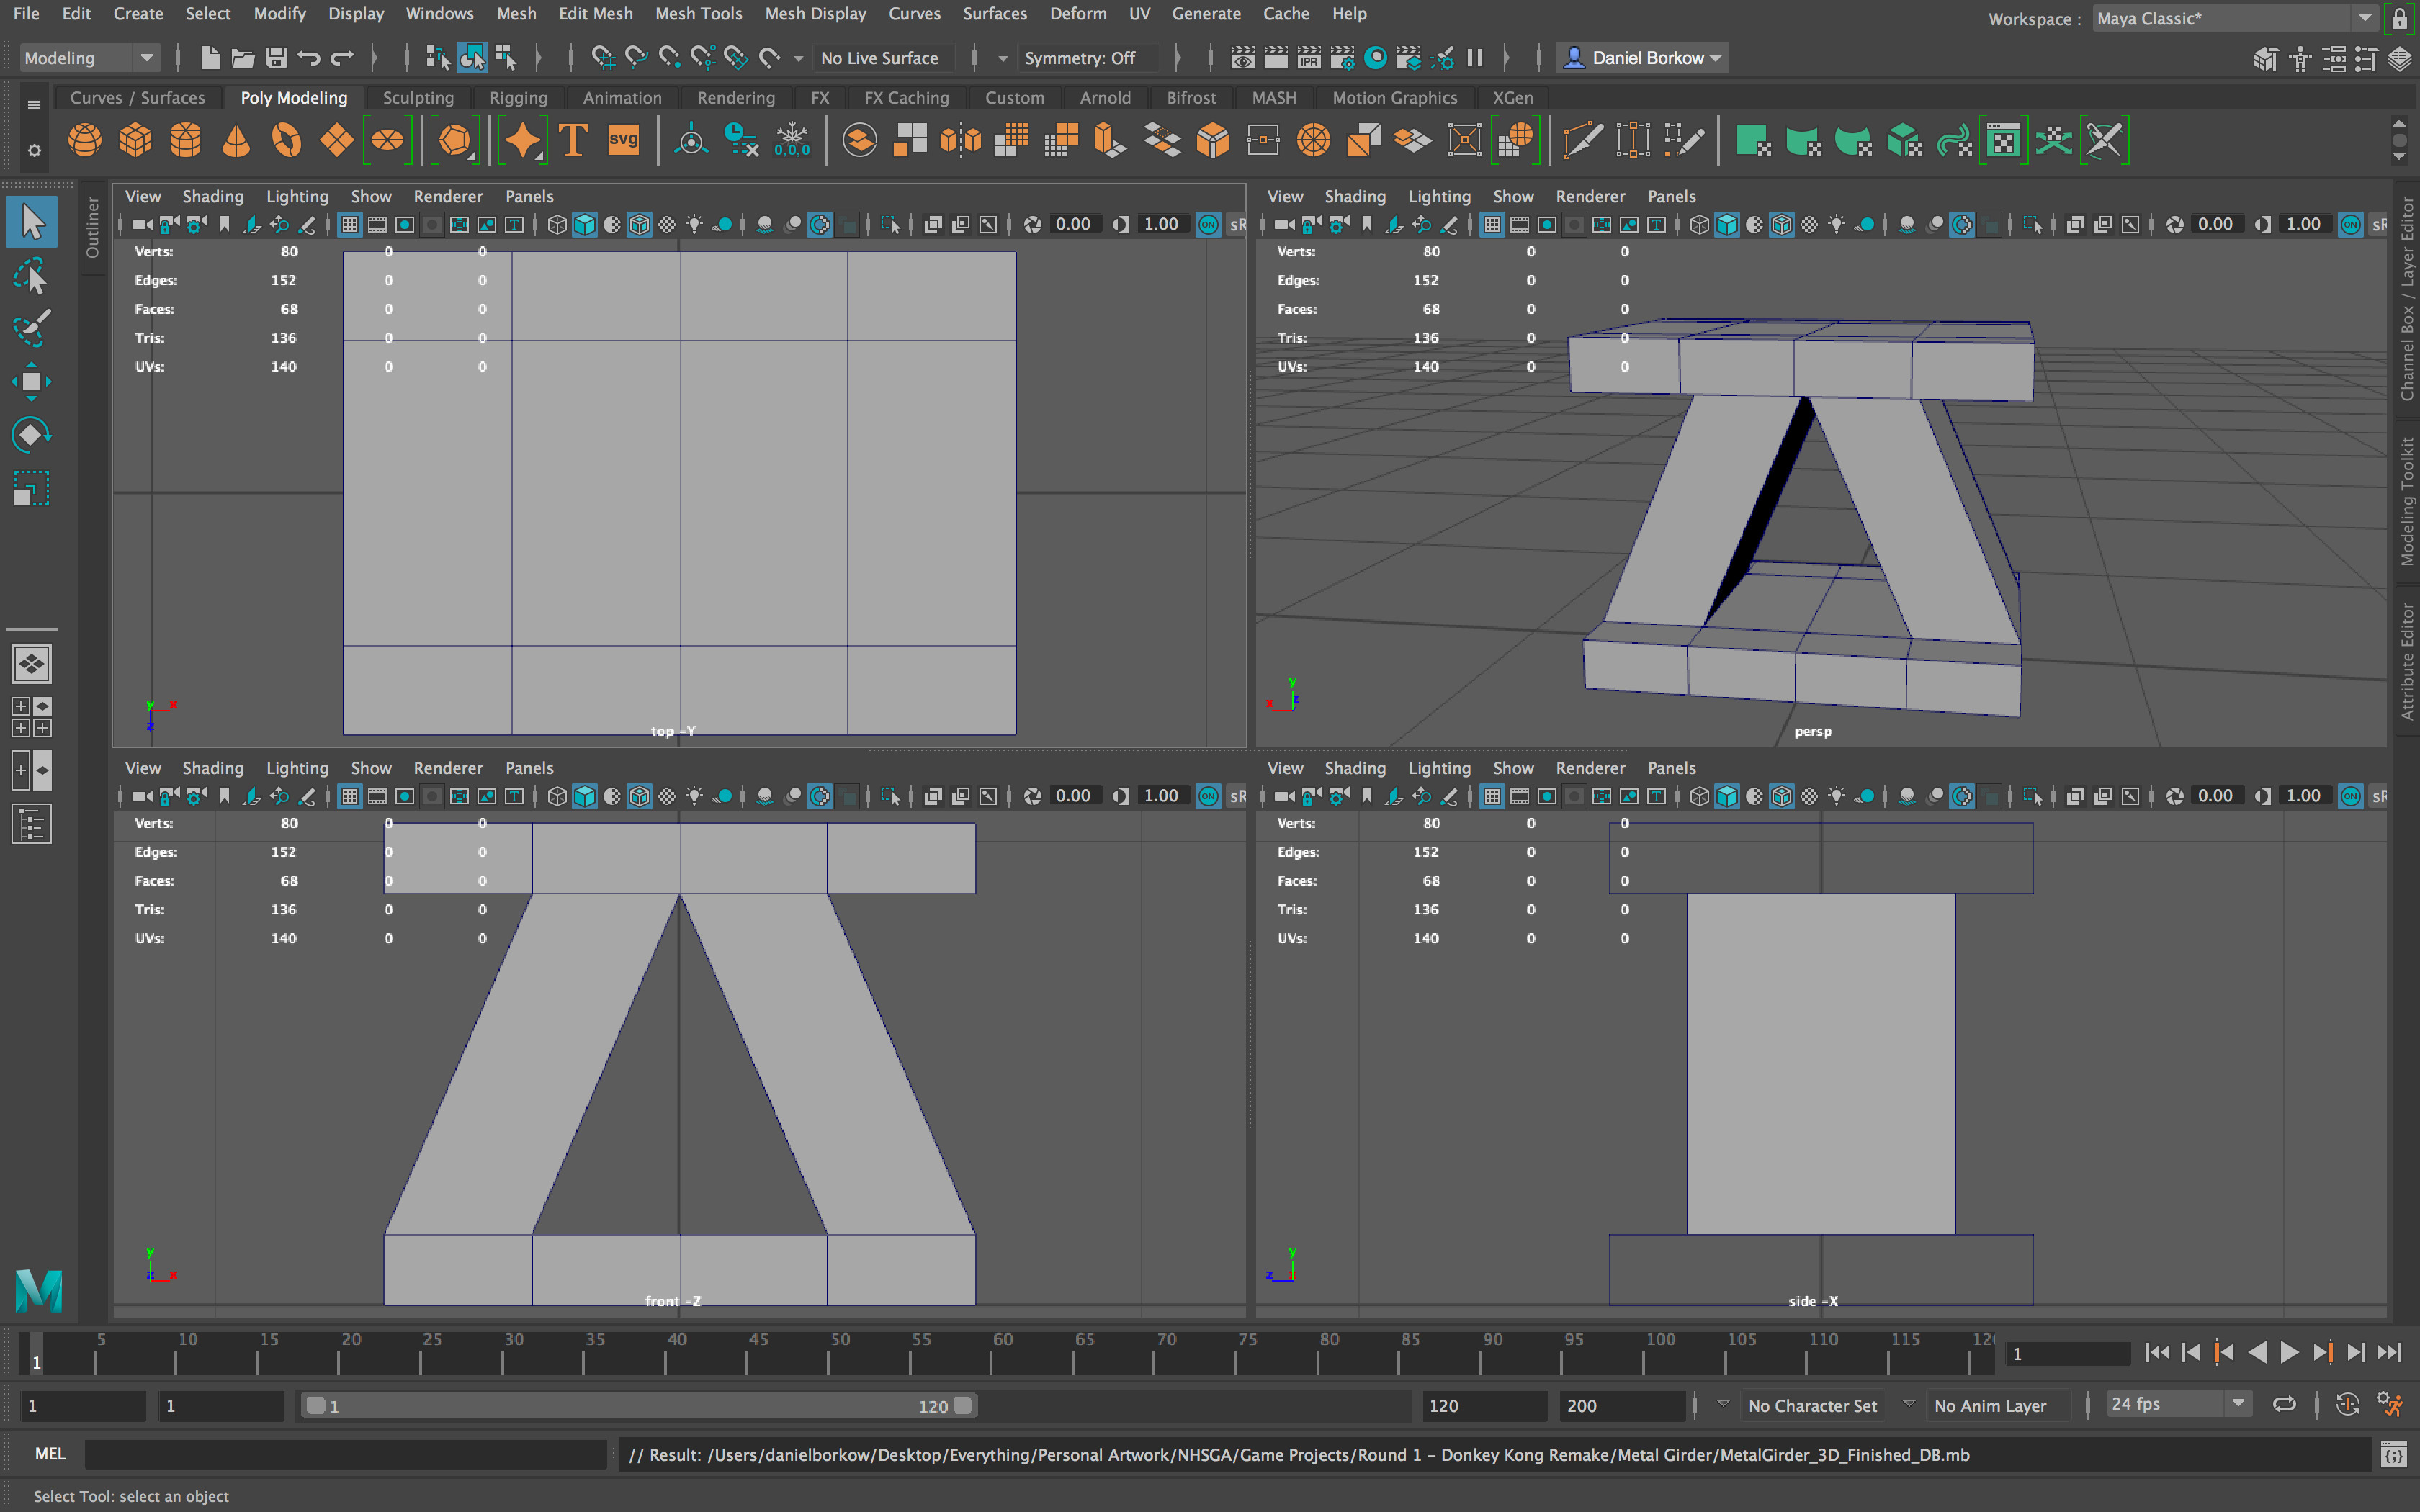
Task: Switch to the Rigging shelf tab
Action: coord(518,98)
